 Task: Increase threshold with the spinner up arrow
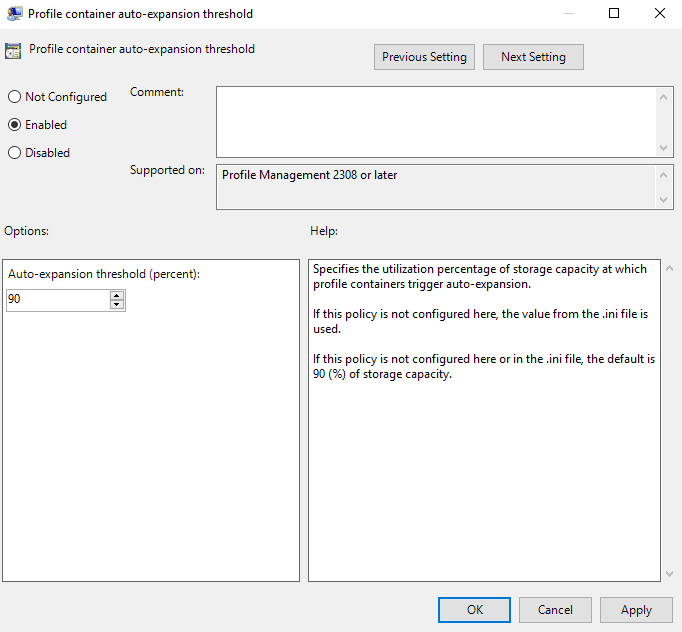pos(117,296)
